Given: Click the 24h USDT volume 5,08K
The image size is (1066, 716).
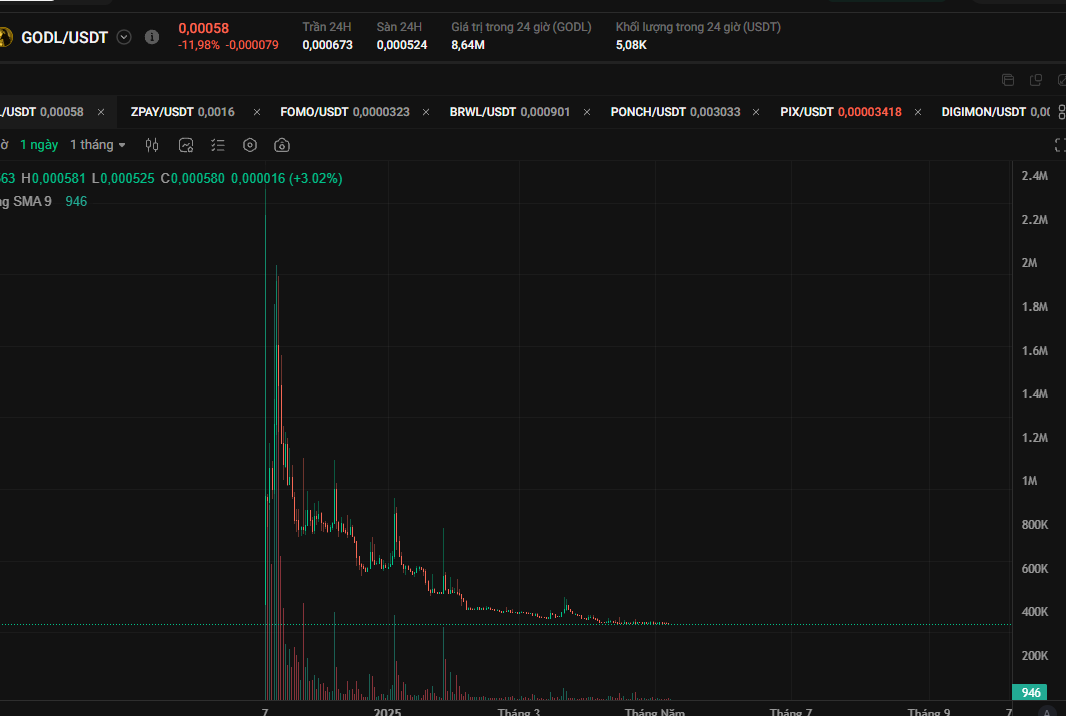Looking at the screenshot, I should (631, 45).
